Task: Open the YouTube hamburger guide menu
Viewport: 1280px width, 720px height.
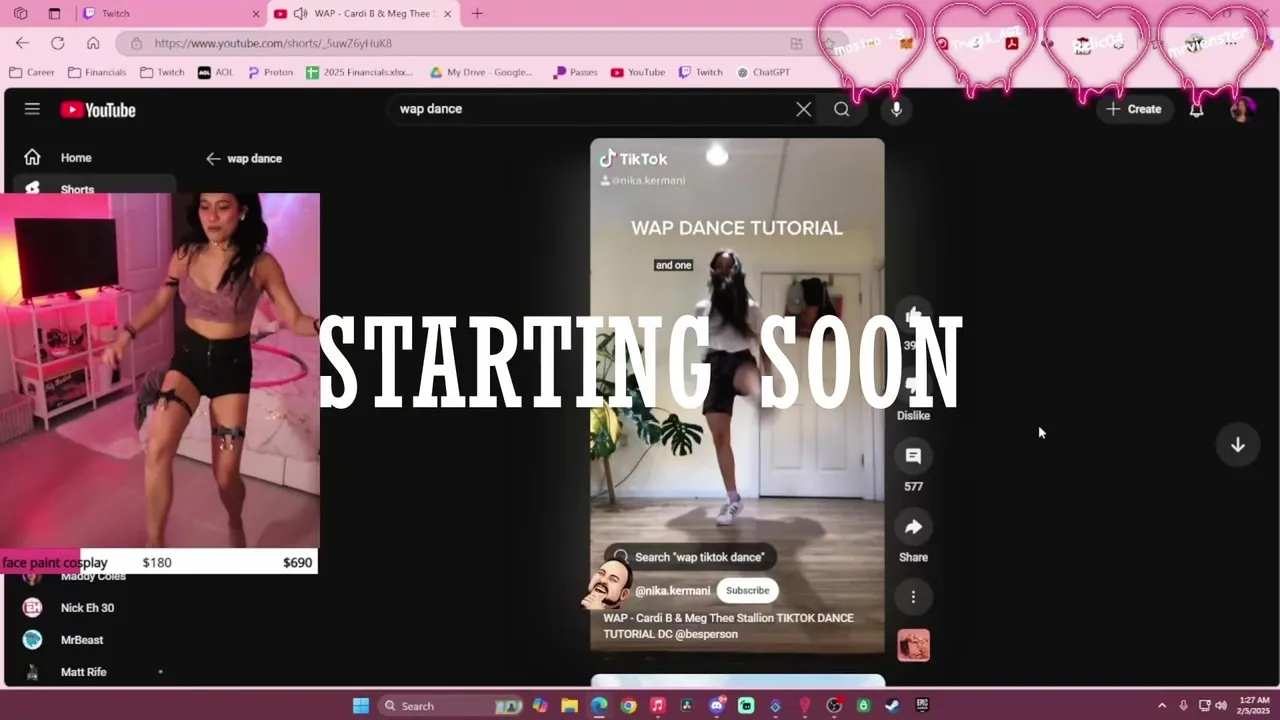Action: coord(32,109)
